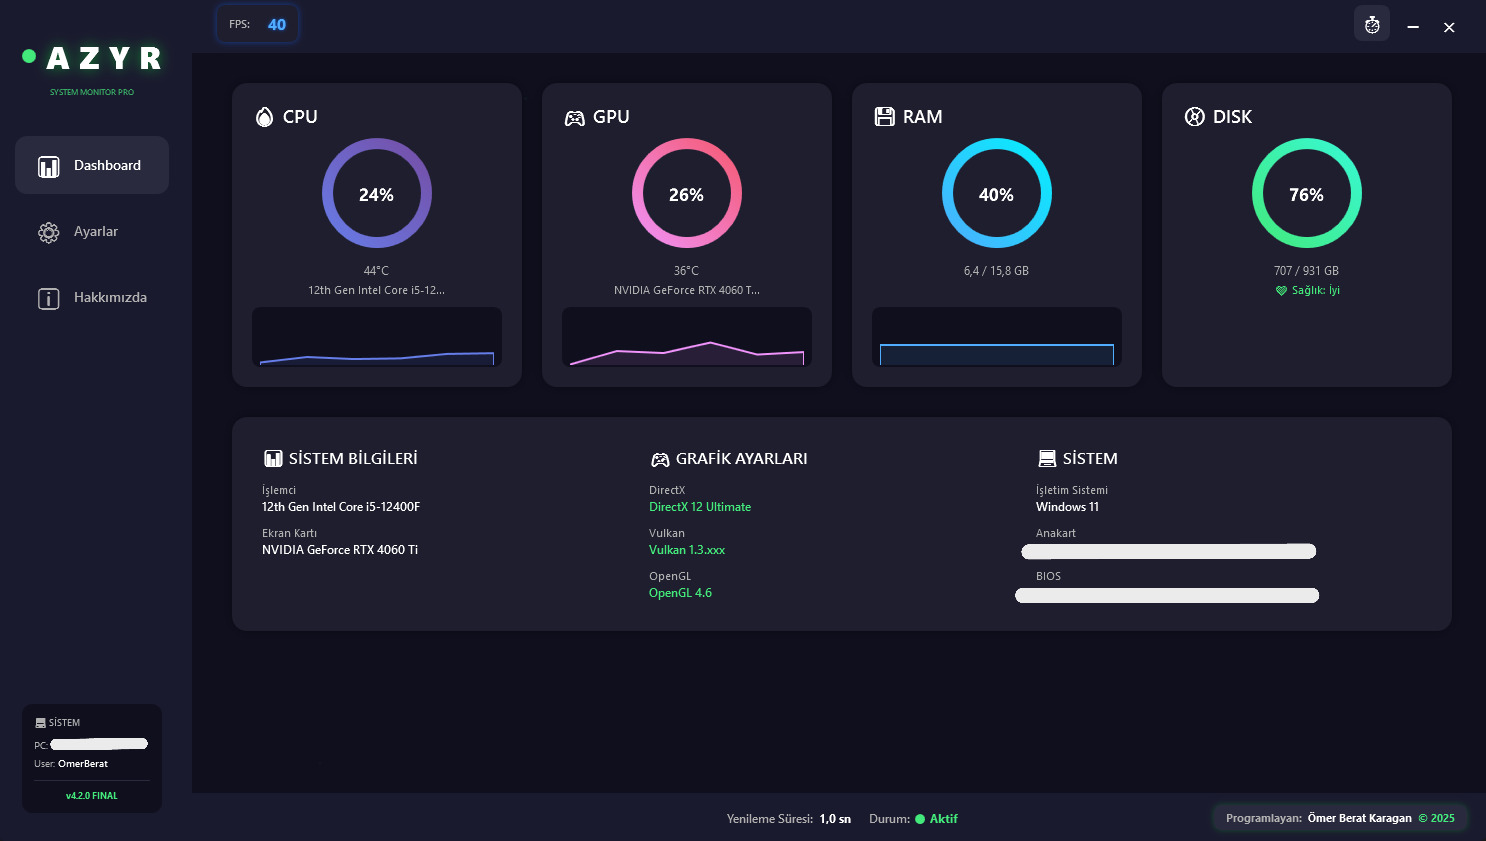Open the Dashboard page
This screenshot has height=841, width=1486.
tap(92, 165)
